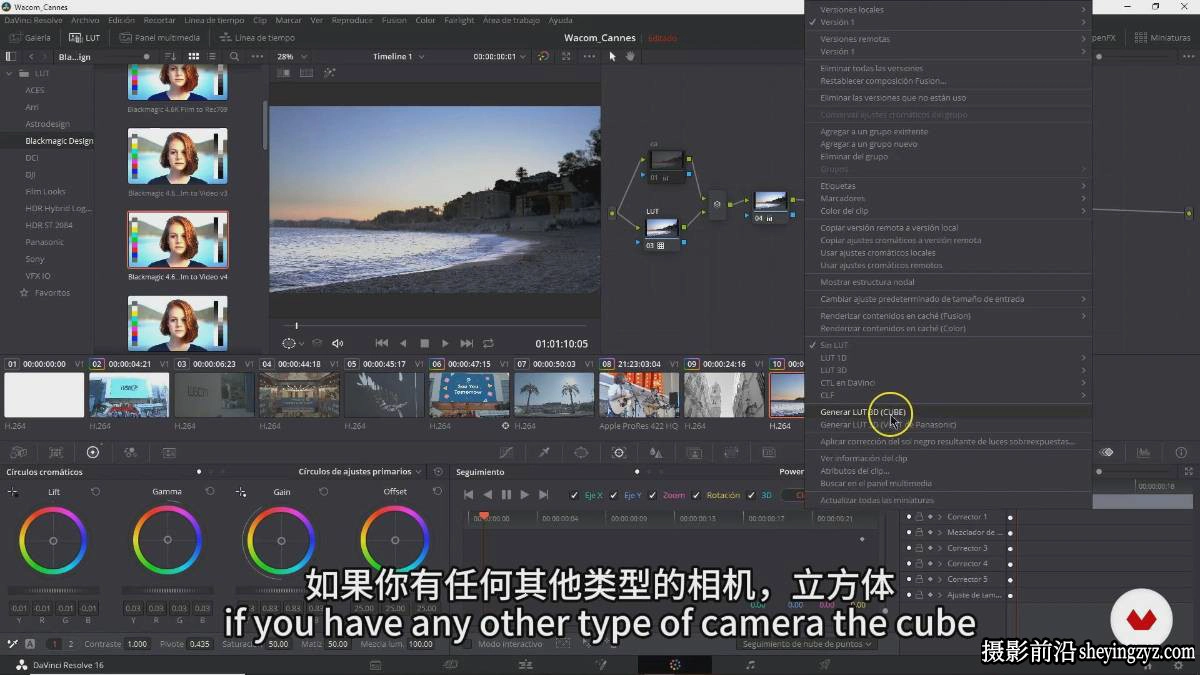Open the Tracker palette icon
The image size is (1200, 675).
[x=618, y=453]
